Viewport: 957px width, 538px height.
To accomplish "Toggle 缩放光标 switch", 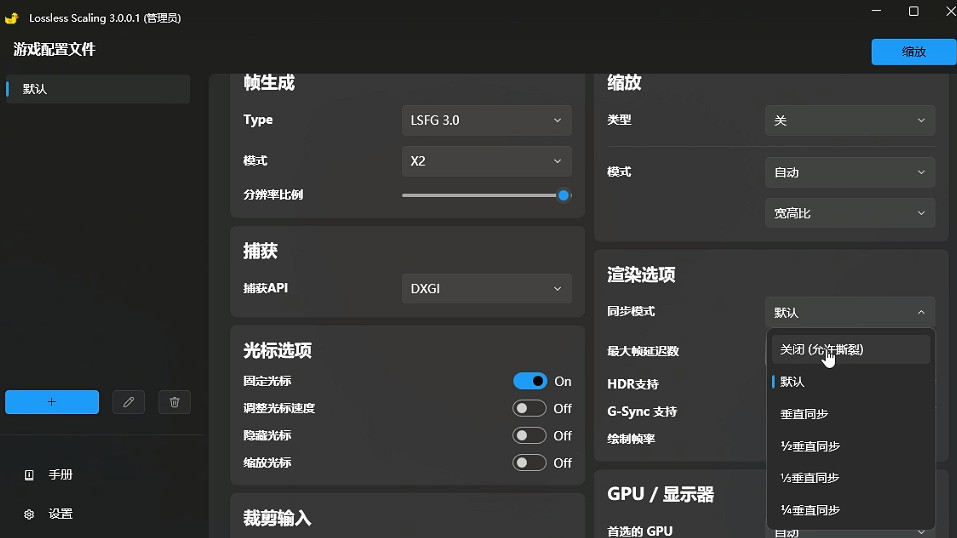I will [529, 463].
